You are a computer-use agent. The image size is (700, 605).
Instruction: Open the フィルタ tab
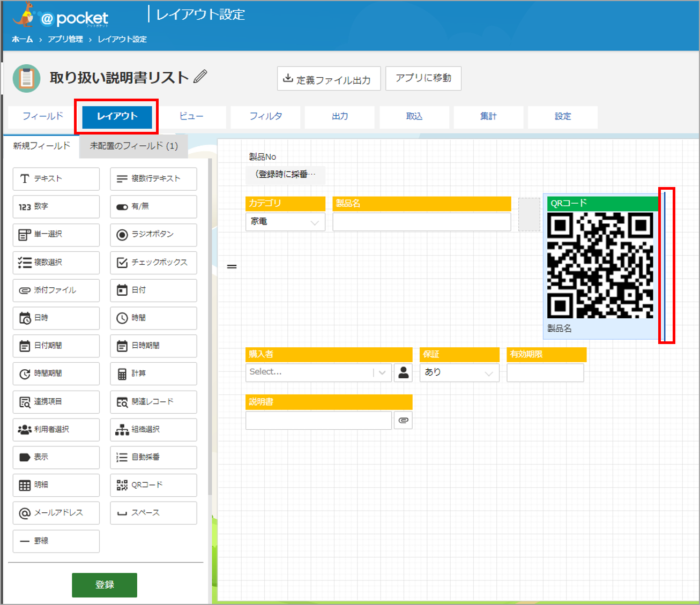pyautogui.click(x=266, y=117)
